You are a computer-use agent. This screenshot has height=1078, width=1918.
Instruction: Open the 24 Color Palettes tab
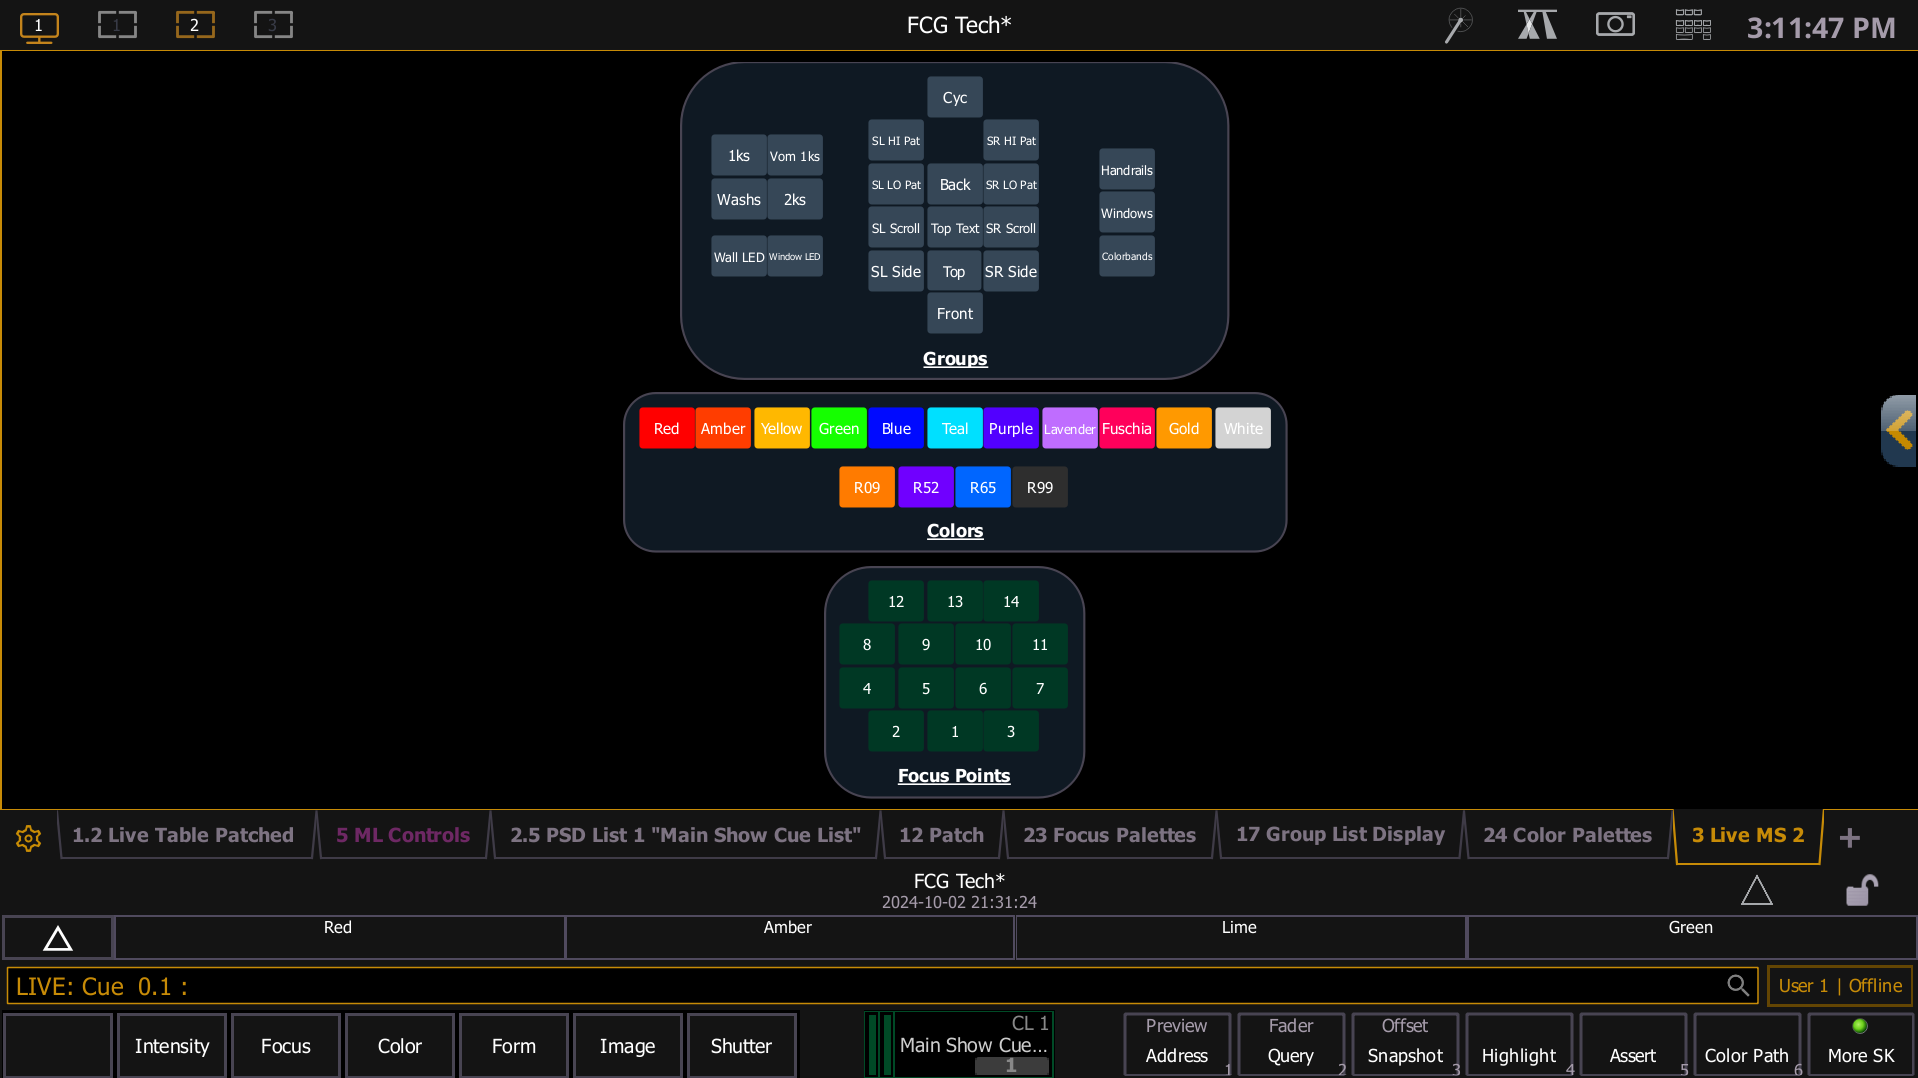[1566, 835]
